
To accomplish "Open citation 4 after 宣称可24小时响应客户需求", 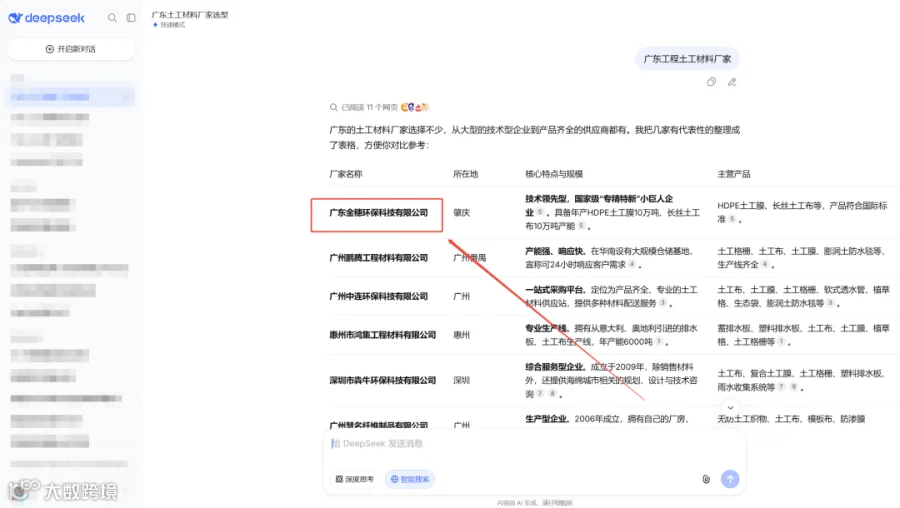I will [632, 264].
